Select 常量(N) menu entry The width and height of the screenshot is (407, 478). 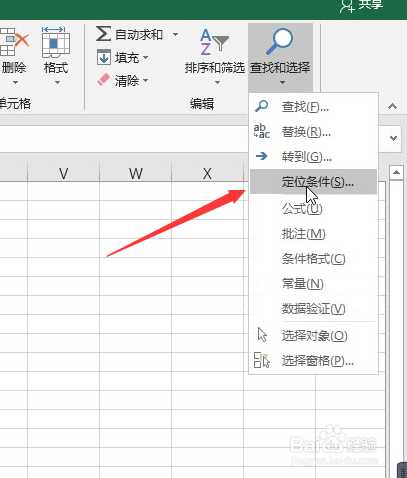313,284
